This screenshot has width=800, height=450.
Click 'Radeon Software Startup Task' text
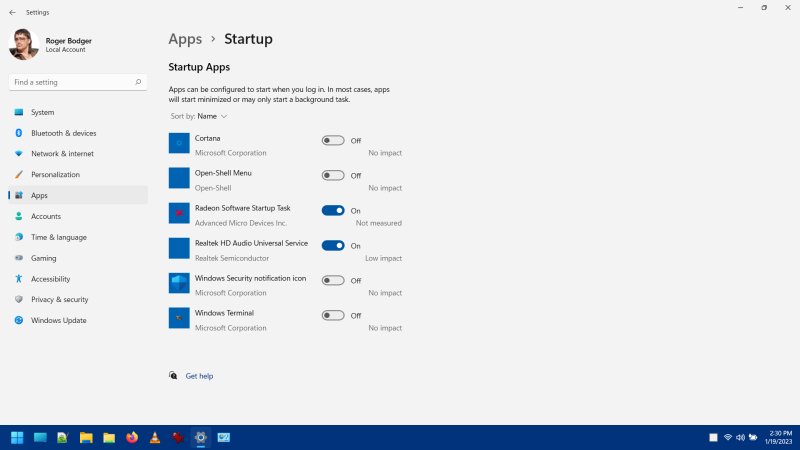[x=243, y=208]
